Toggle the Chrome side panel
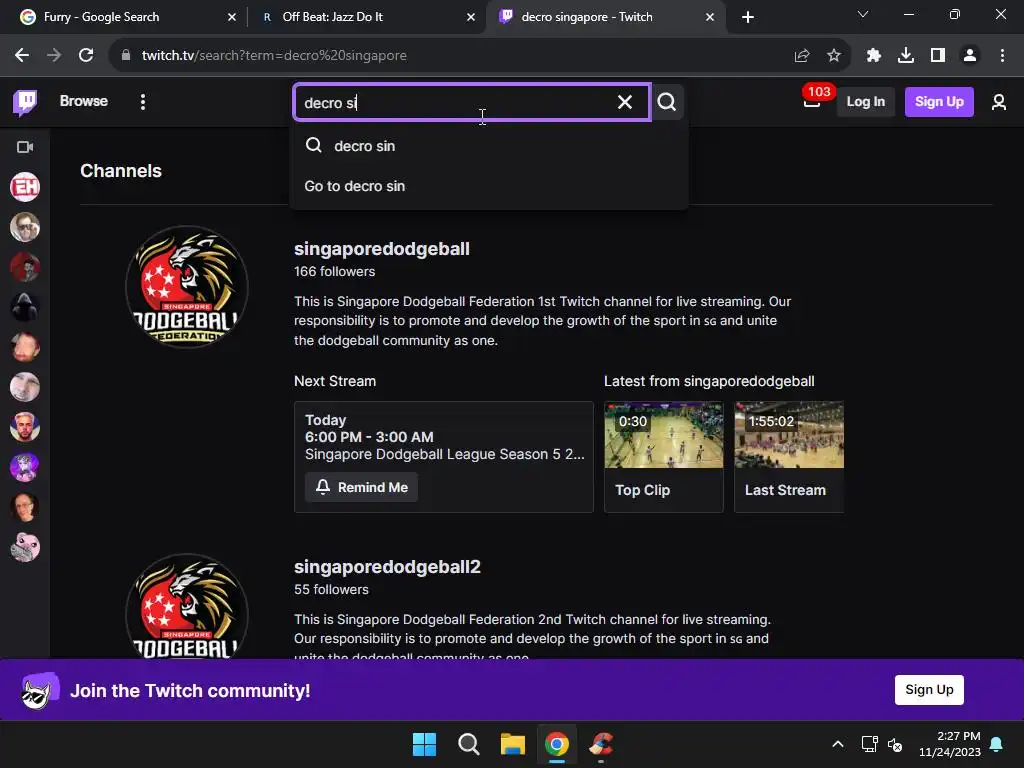 938,56
